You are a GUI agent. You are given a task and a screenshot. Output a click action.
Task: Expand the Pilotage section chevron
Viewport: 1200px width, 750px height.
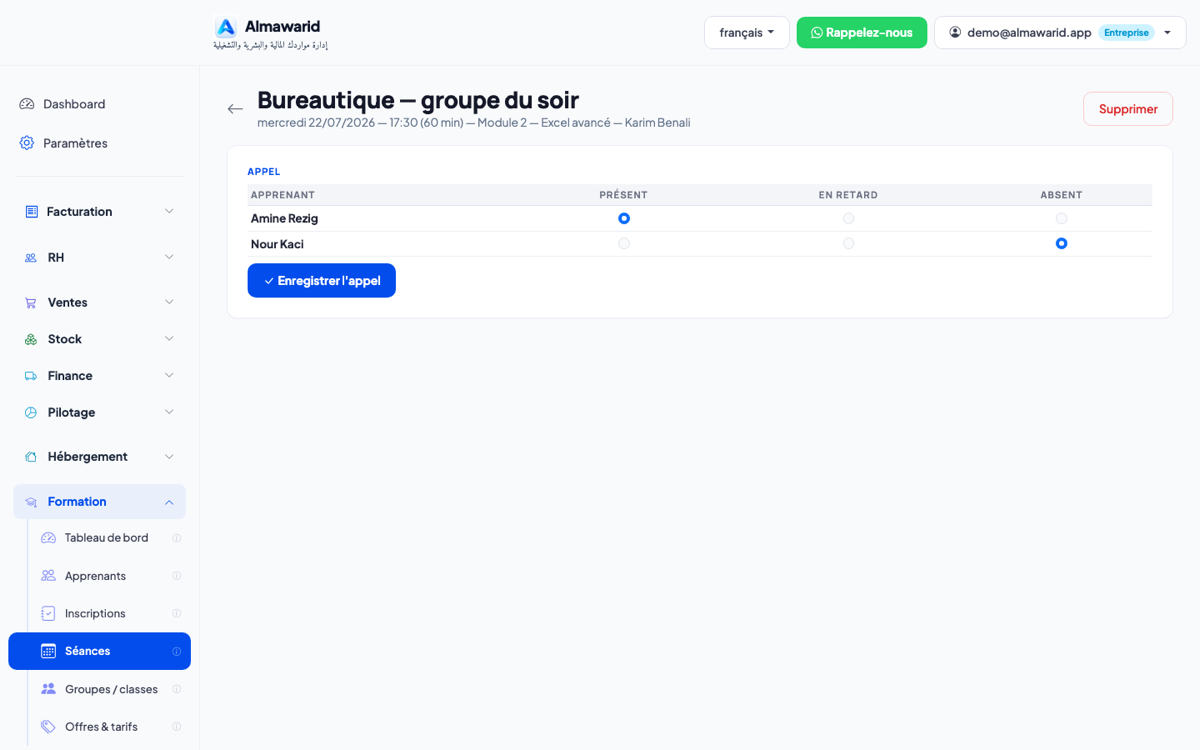pos(169,413)
